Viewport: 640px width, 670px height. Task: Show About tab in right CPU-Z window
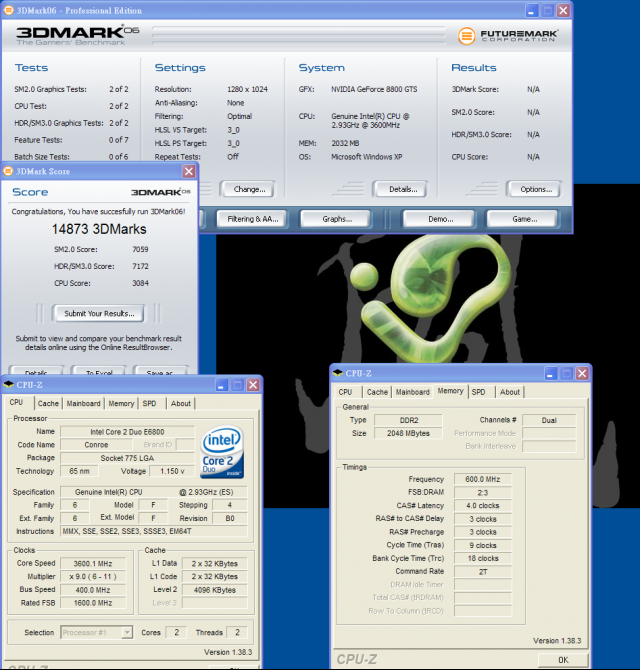pos(510,392)
